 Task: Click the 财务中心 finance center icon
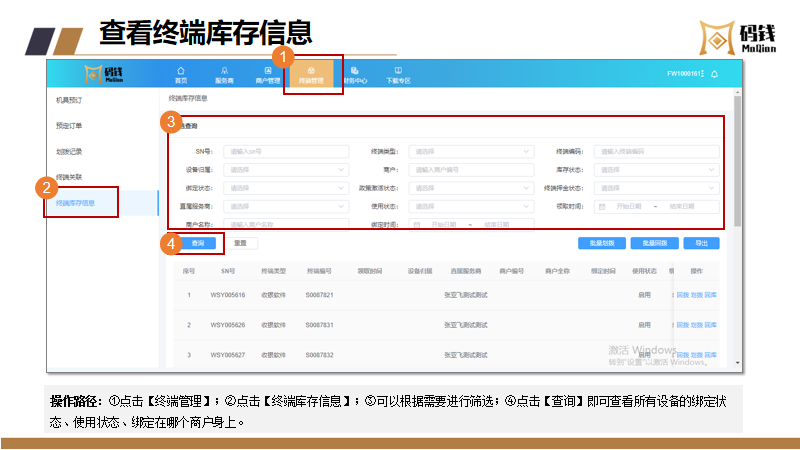point(355,70)
